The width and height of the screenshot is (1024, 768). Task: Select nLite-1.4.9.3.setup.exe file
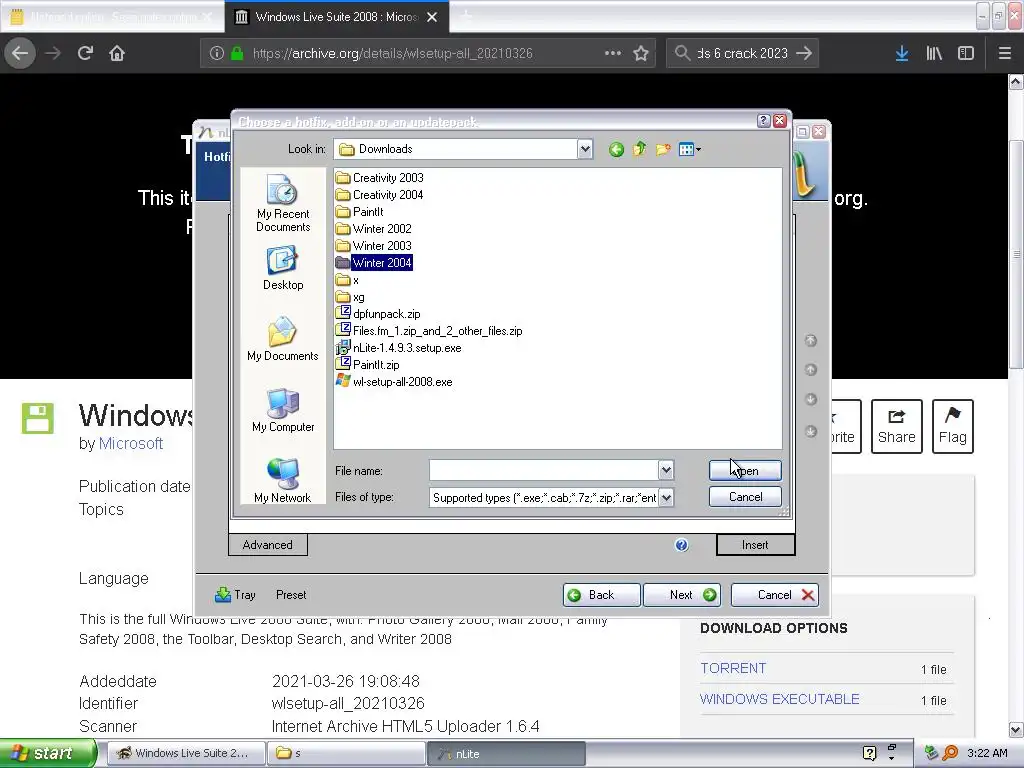[x=398, y=348]
